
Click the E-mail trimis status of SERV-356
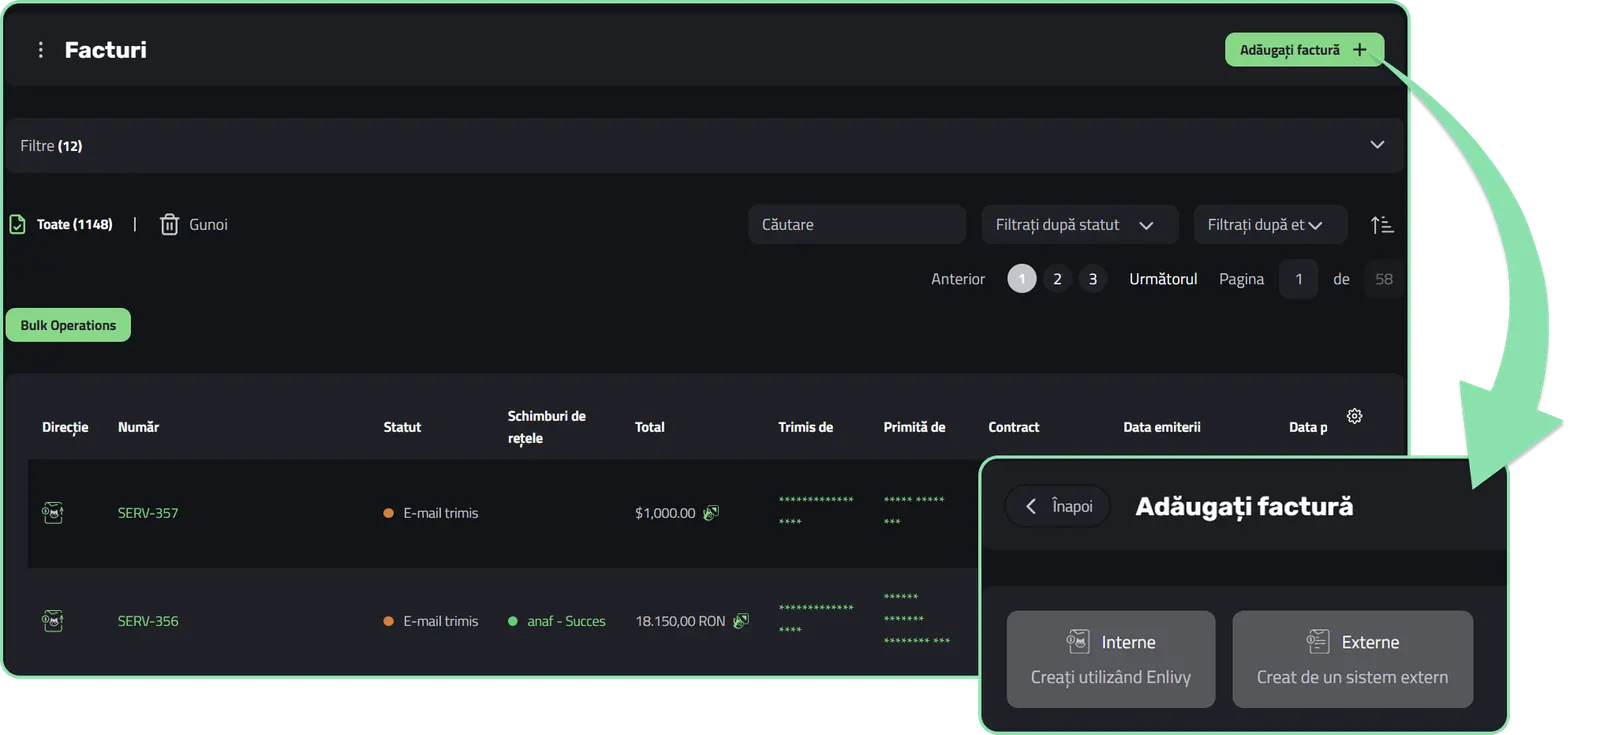pyautogui.click(x=431, y=621)
